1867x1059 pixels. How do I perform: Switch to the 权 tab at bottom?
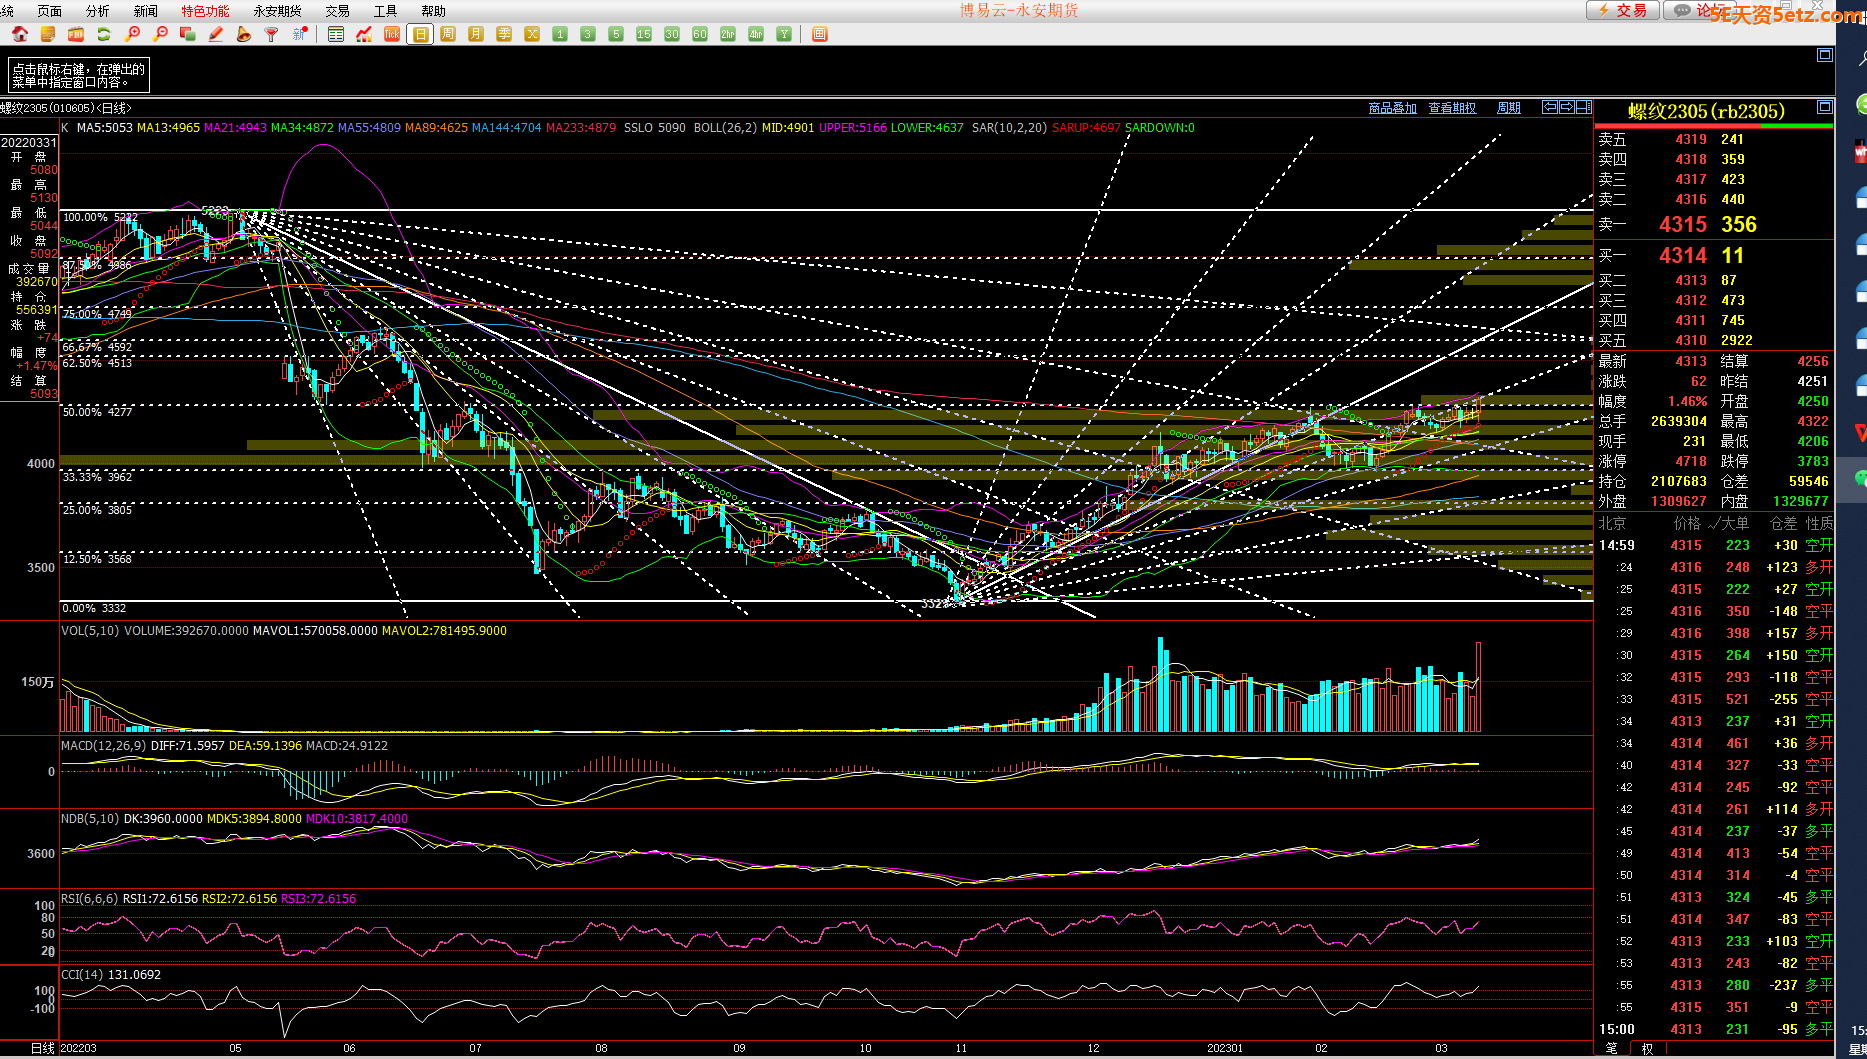pos(1647,1048)
